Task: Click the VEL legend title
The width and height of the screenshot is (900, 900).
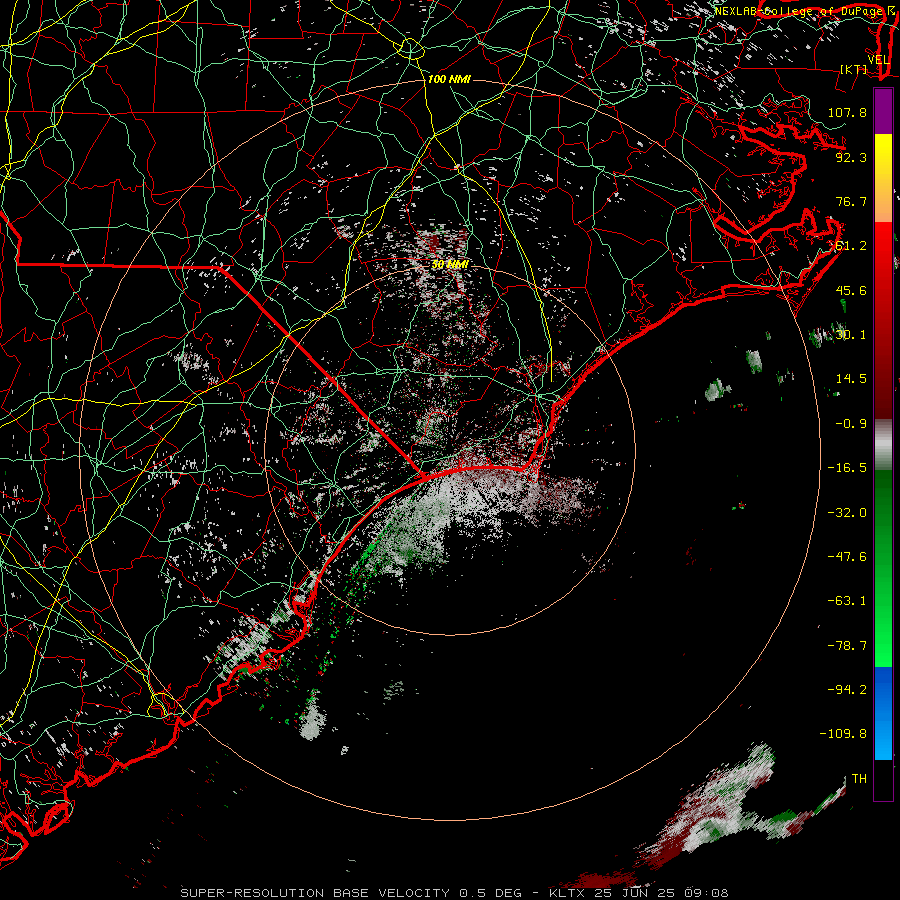Action: pos(878,60)
